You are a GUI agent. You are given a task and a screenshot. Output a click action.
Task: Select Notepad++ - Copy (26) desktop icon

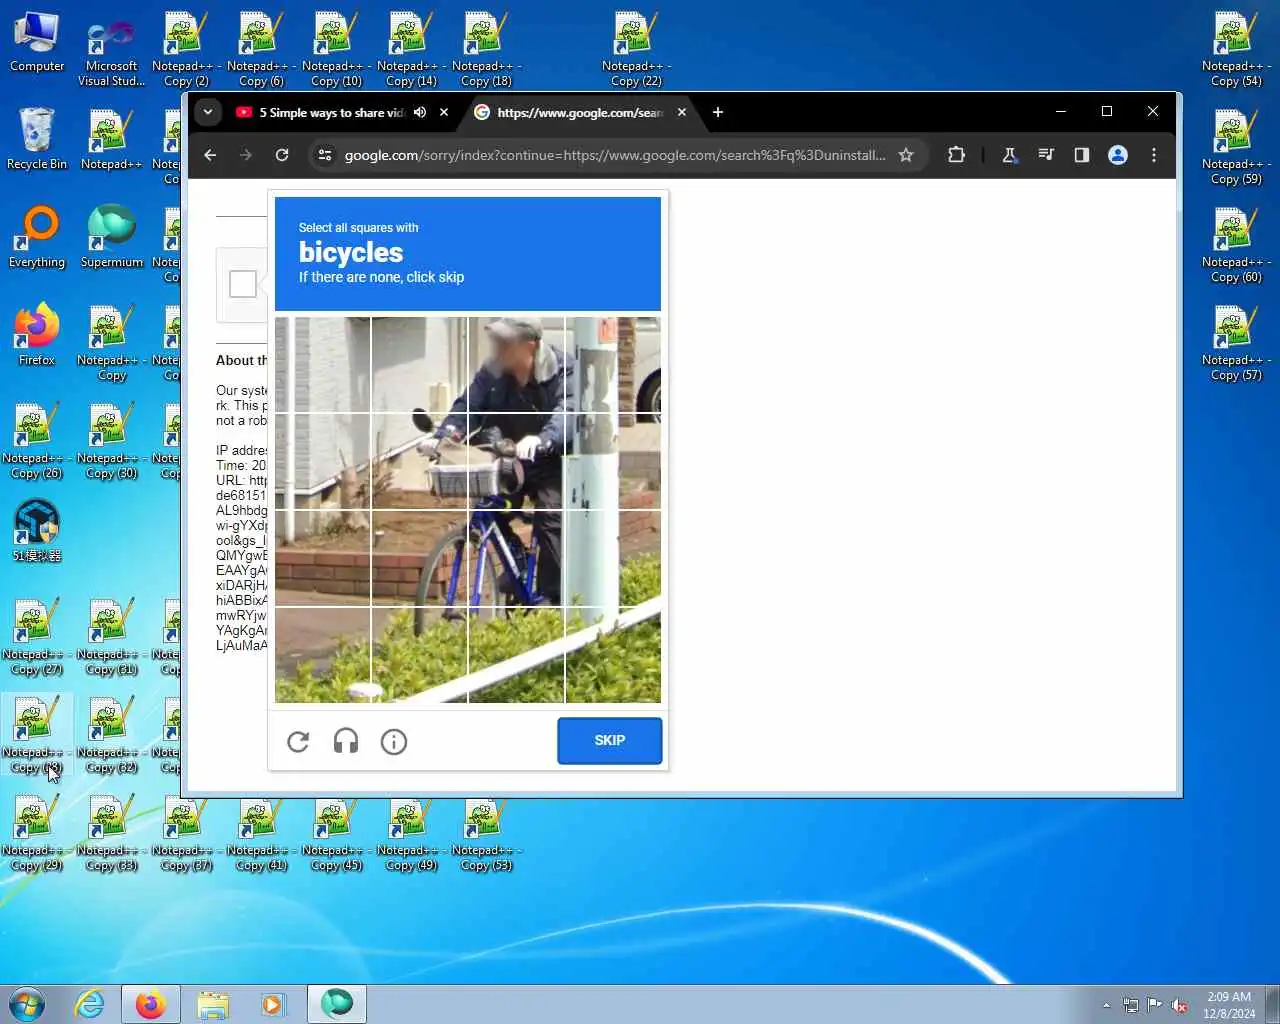(x=37, y=442)
